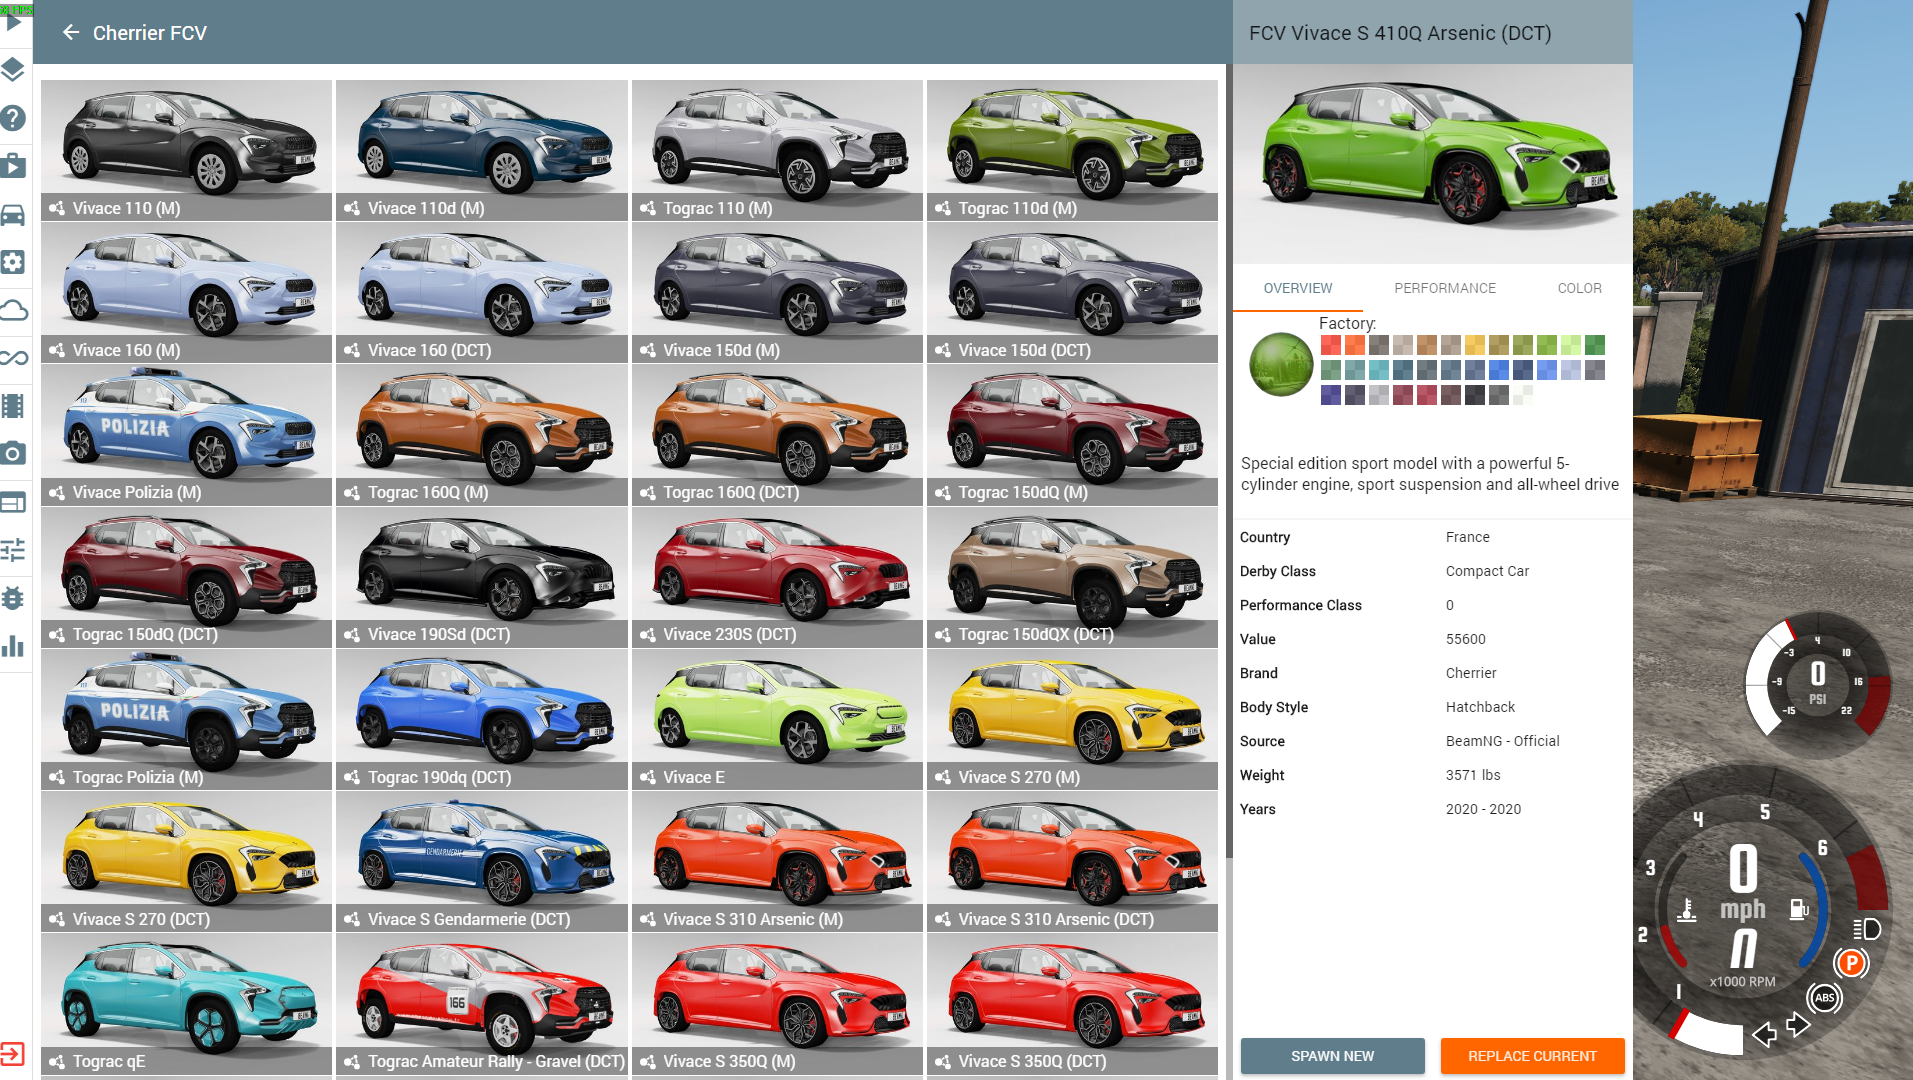Open the sliders options icon
Screen dimensions: 1913x1080
13,550
